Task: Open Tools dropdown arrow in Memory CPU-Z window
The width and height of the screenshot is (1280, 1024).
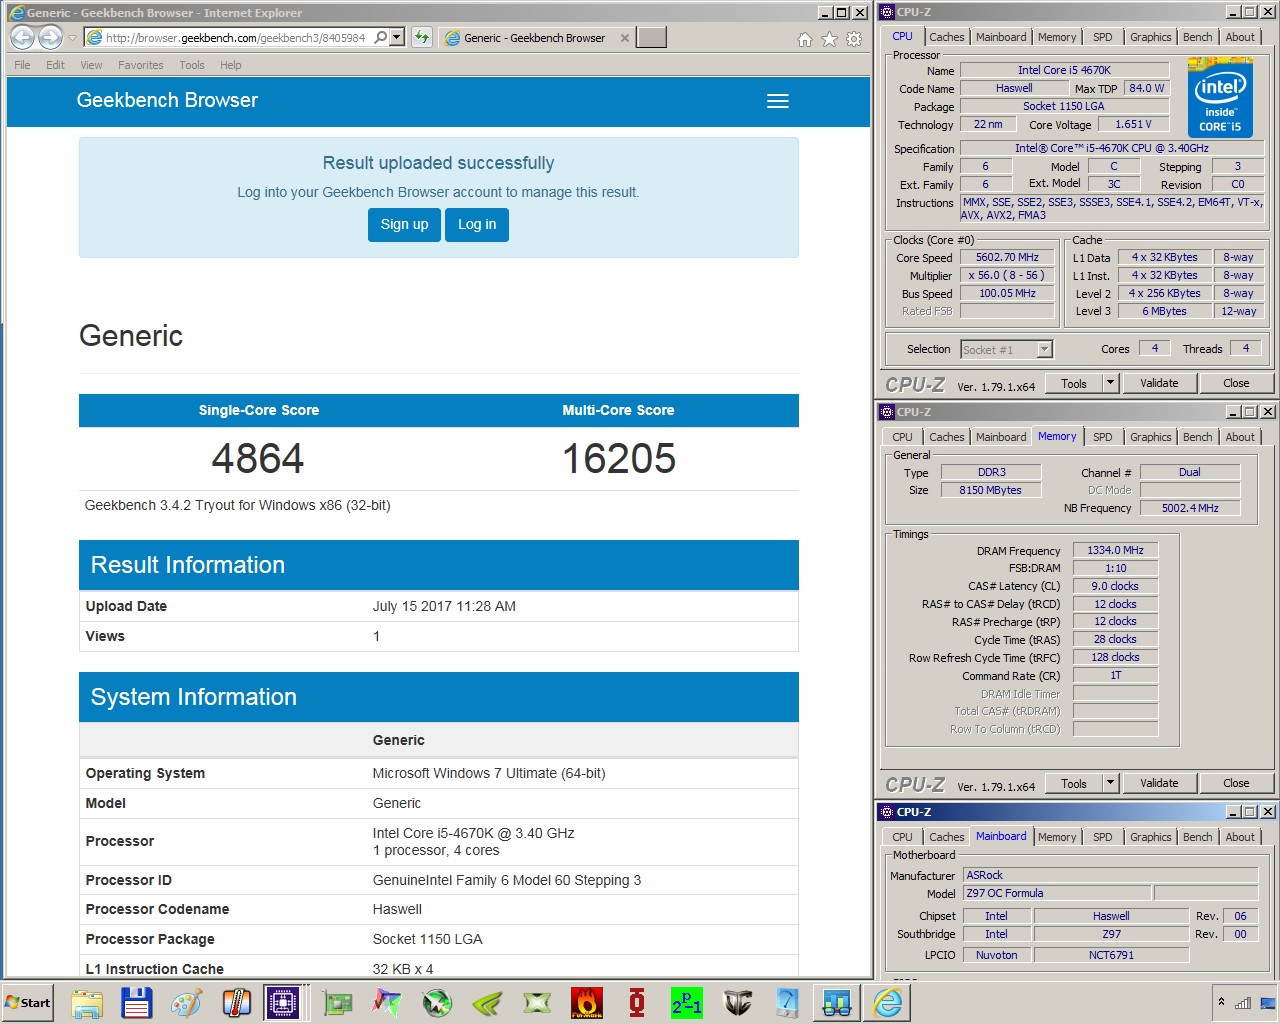Action: click(x=1109, y=783)
